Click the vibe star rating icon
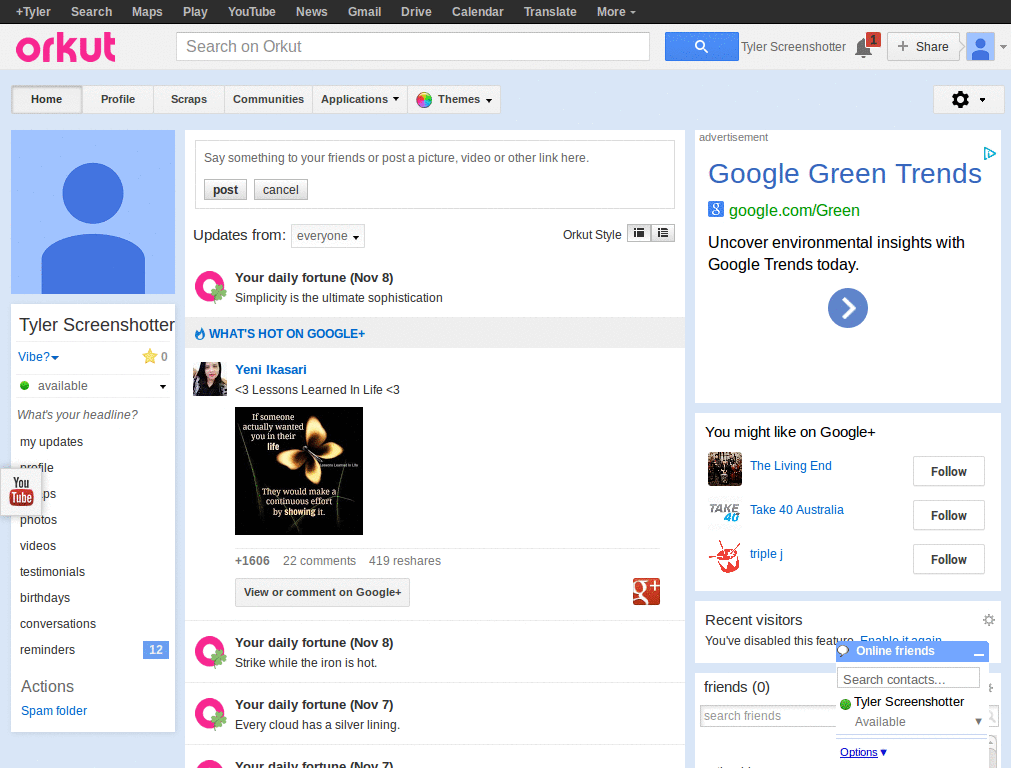1024x768 pixels. tap(150, 357)
